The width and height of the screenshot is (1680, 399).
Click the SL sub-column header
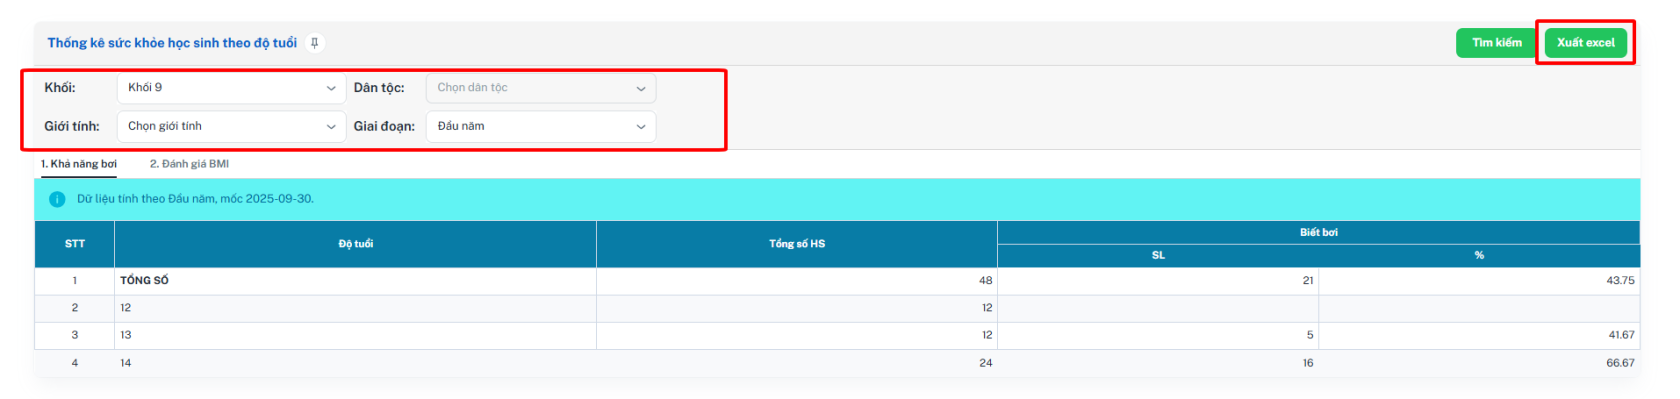1158,255
